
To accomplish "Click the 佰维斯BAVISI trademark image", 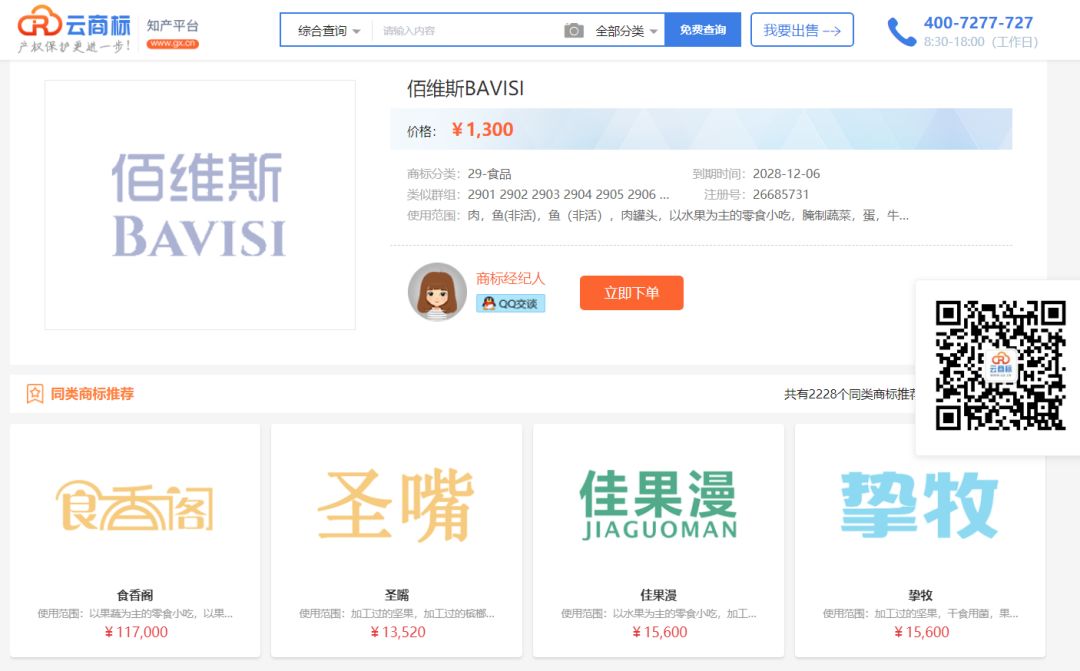I will click(x=200, y=205).
